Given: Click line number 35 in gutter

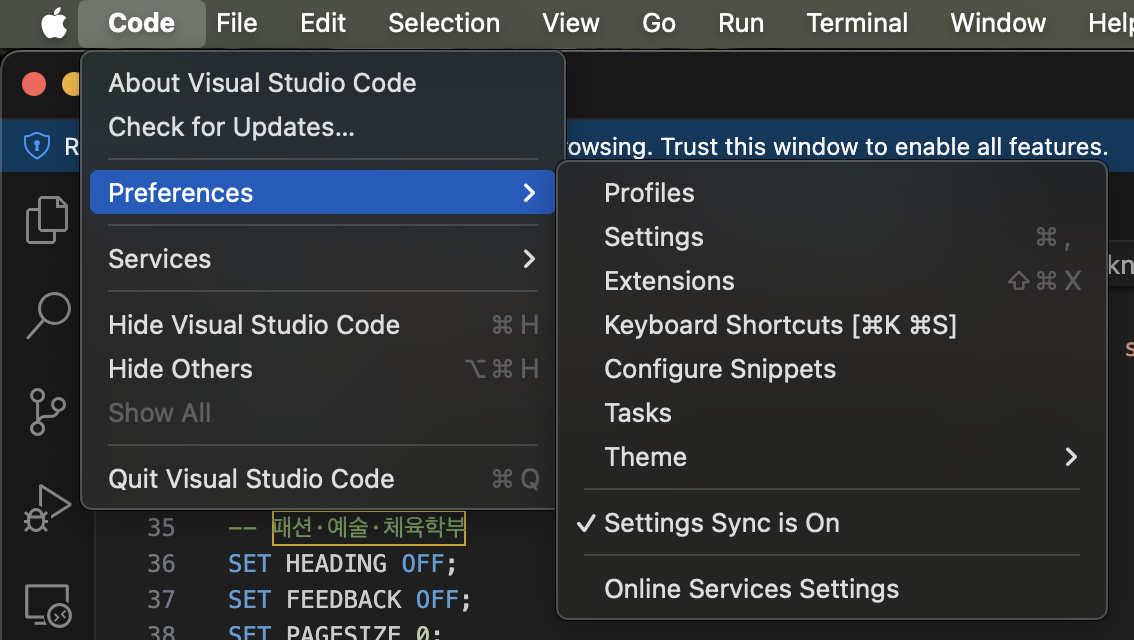Looking at the screenshot, I should (x=161, y=527).
